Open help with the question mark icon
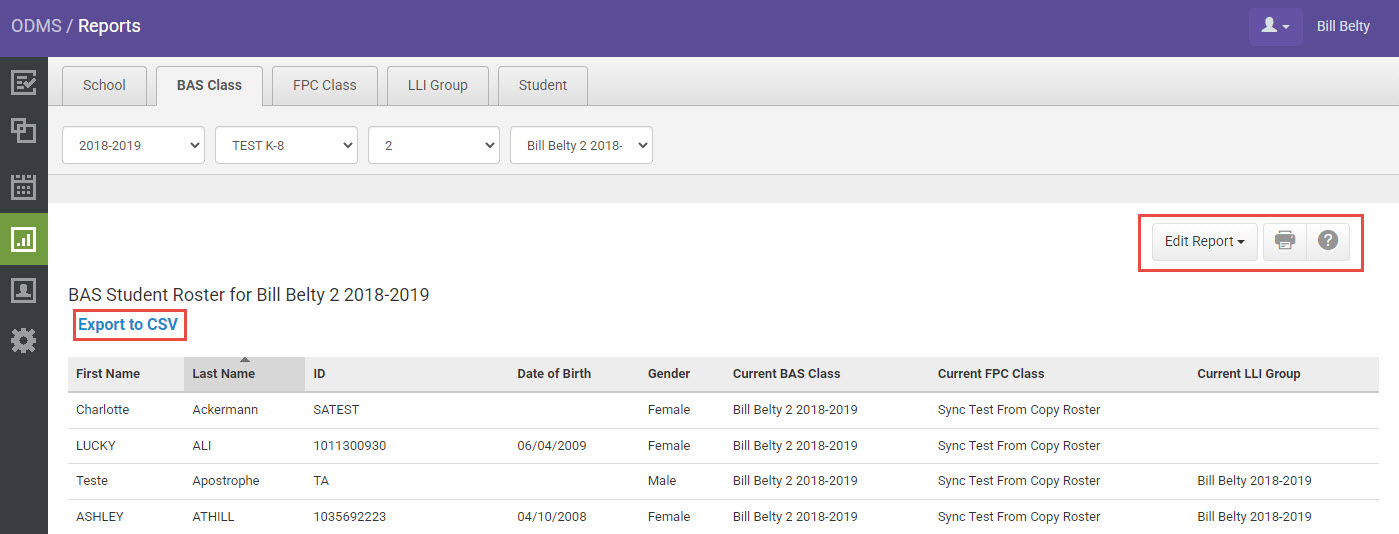This screenshot has width=1399, height=534. click(1328, 241)
